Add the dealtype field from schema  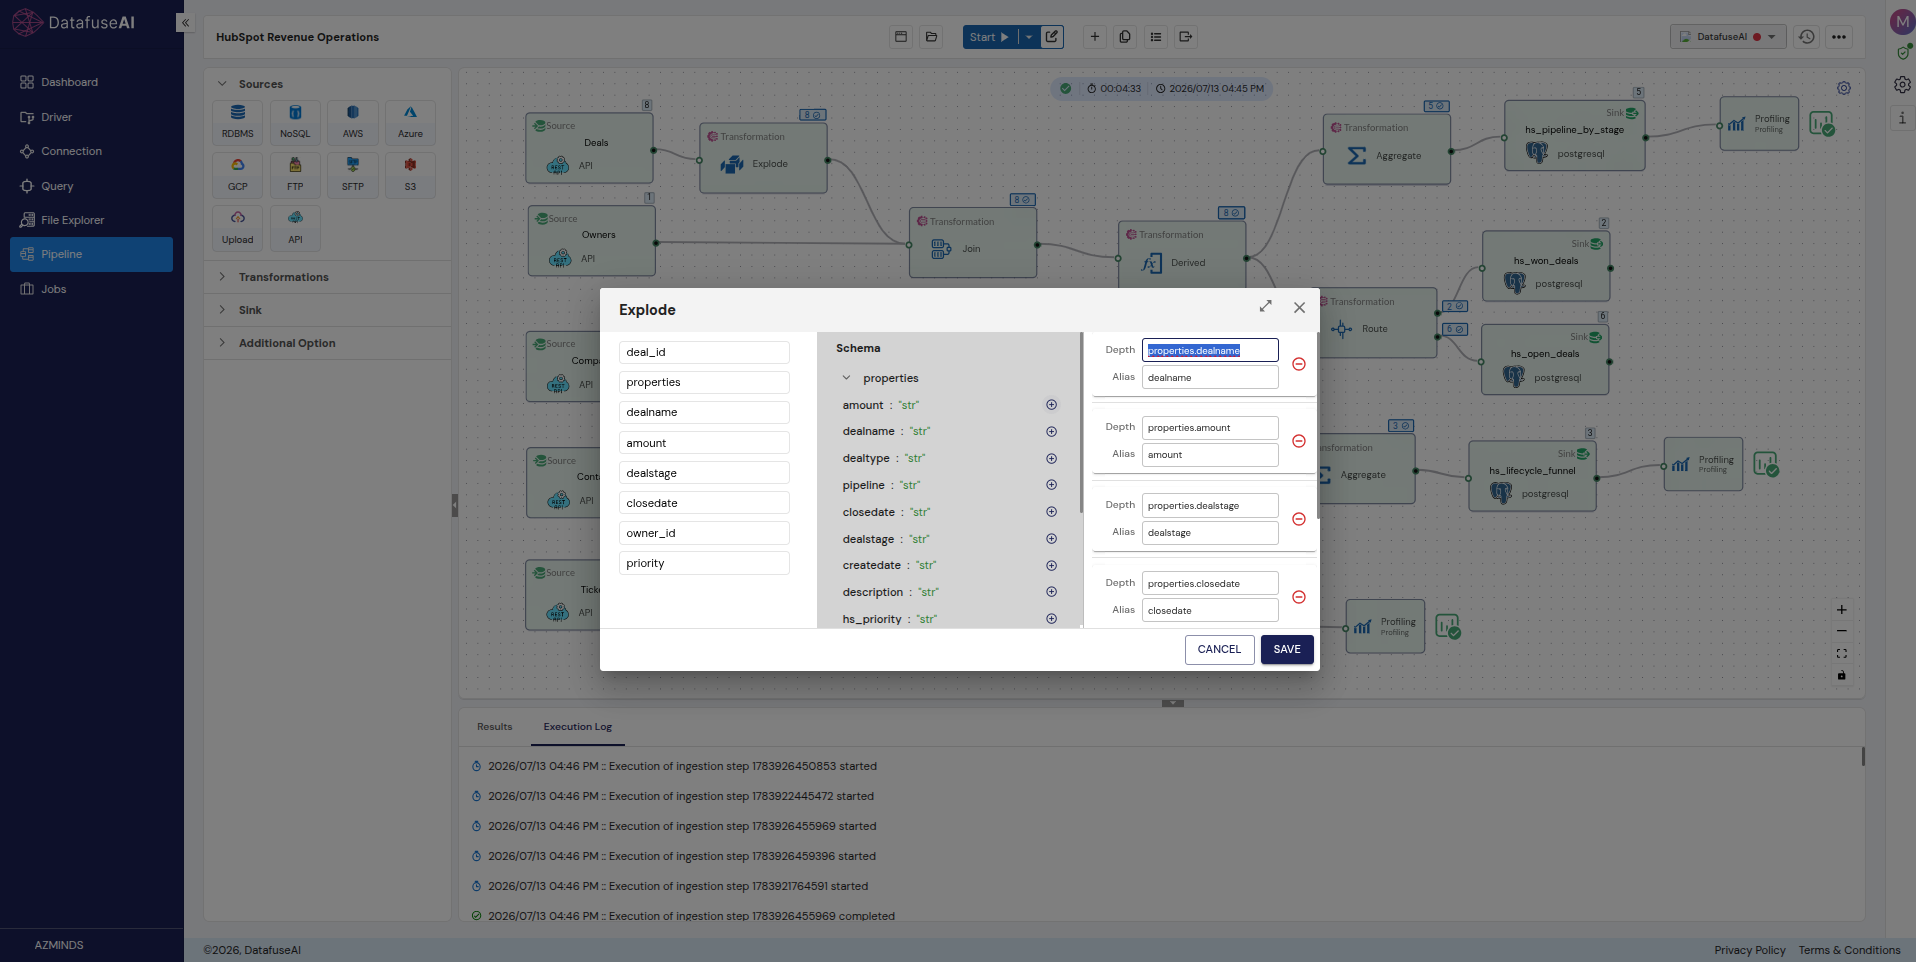coord(1051,458)
